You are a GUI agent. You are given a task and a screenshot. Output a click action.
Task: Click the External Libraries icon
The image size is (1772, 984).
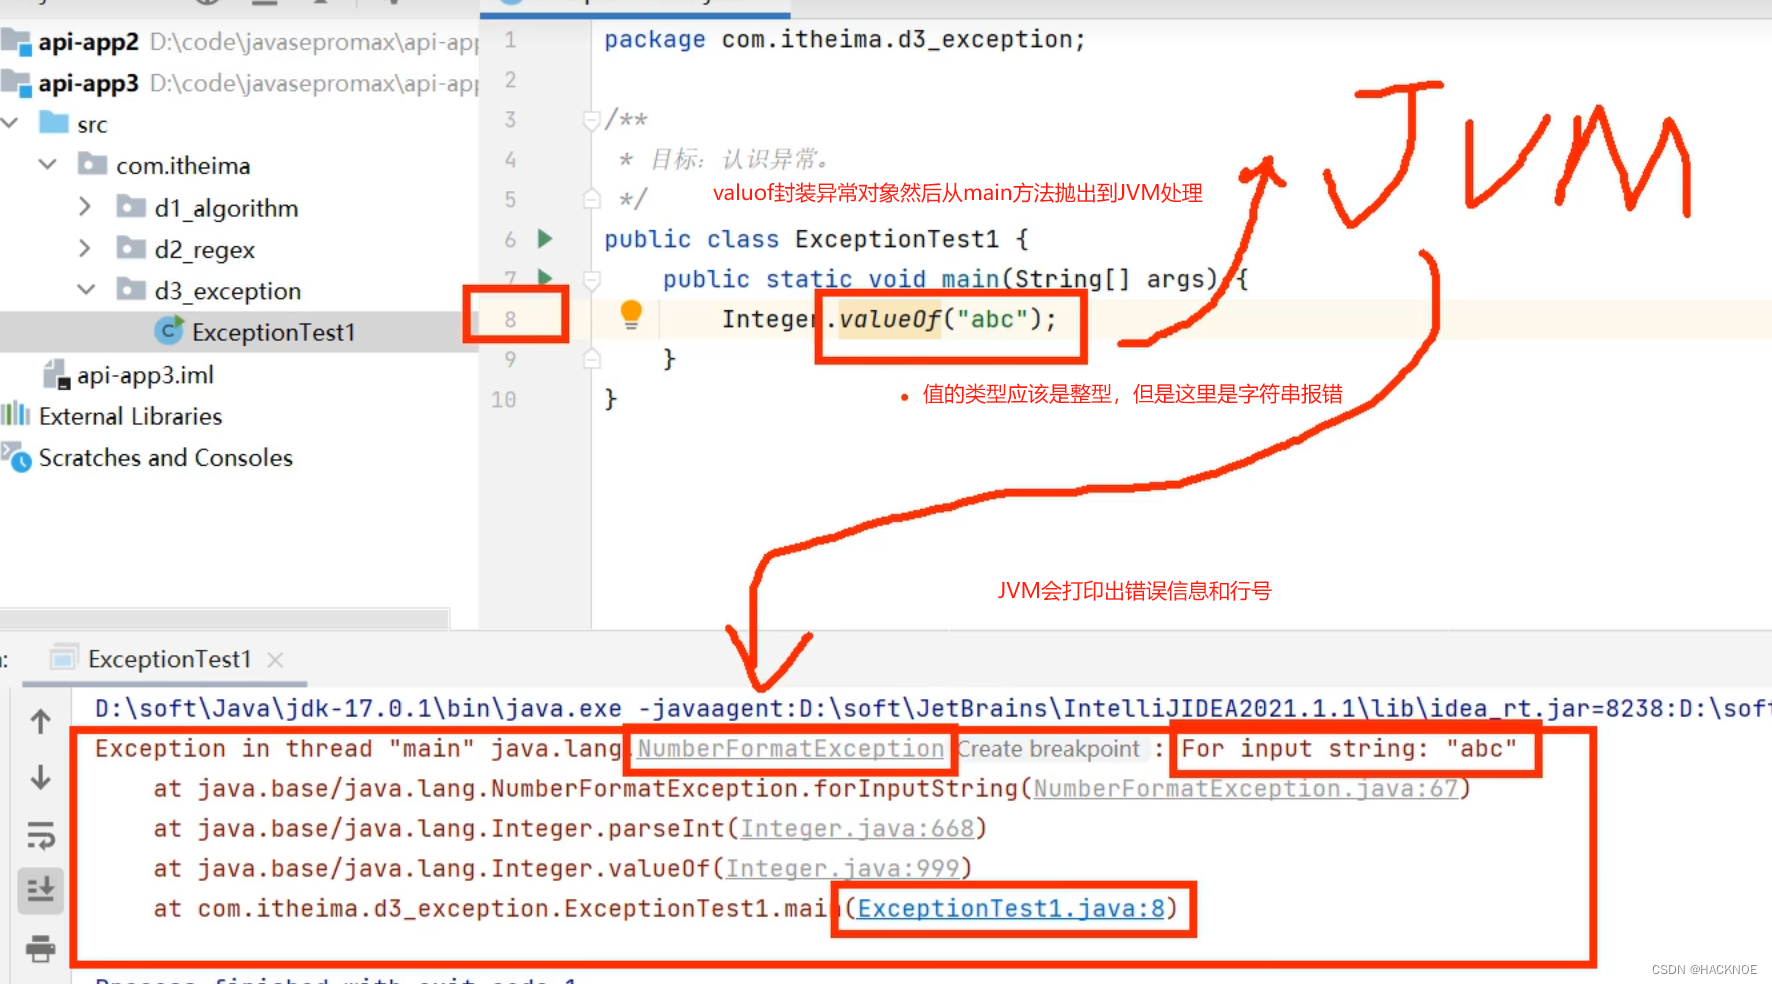point(15,415)
